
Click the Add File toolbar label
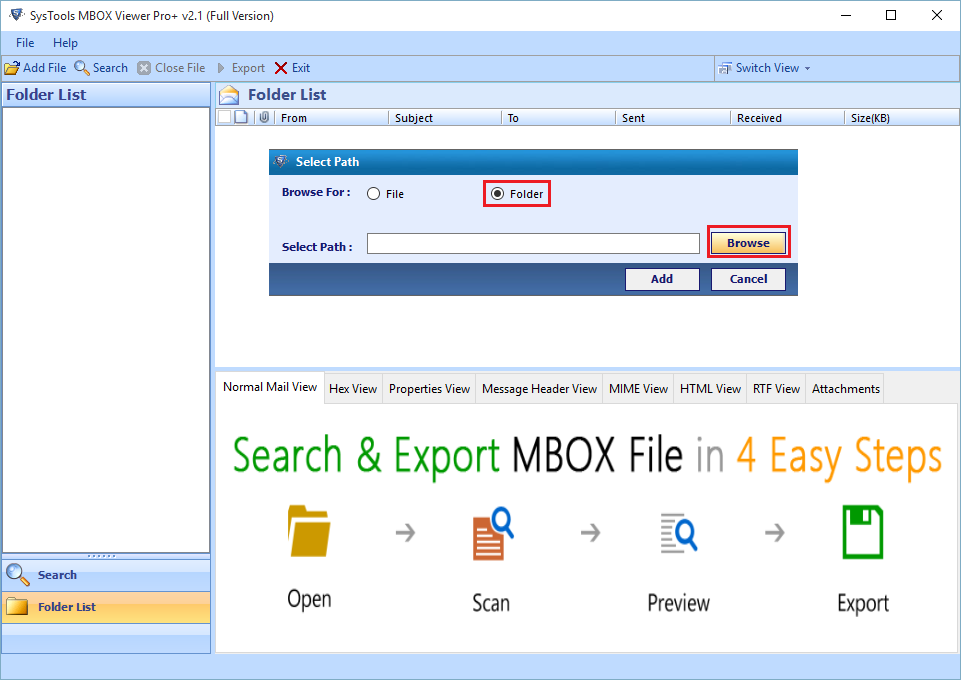45,68
